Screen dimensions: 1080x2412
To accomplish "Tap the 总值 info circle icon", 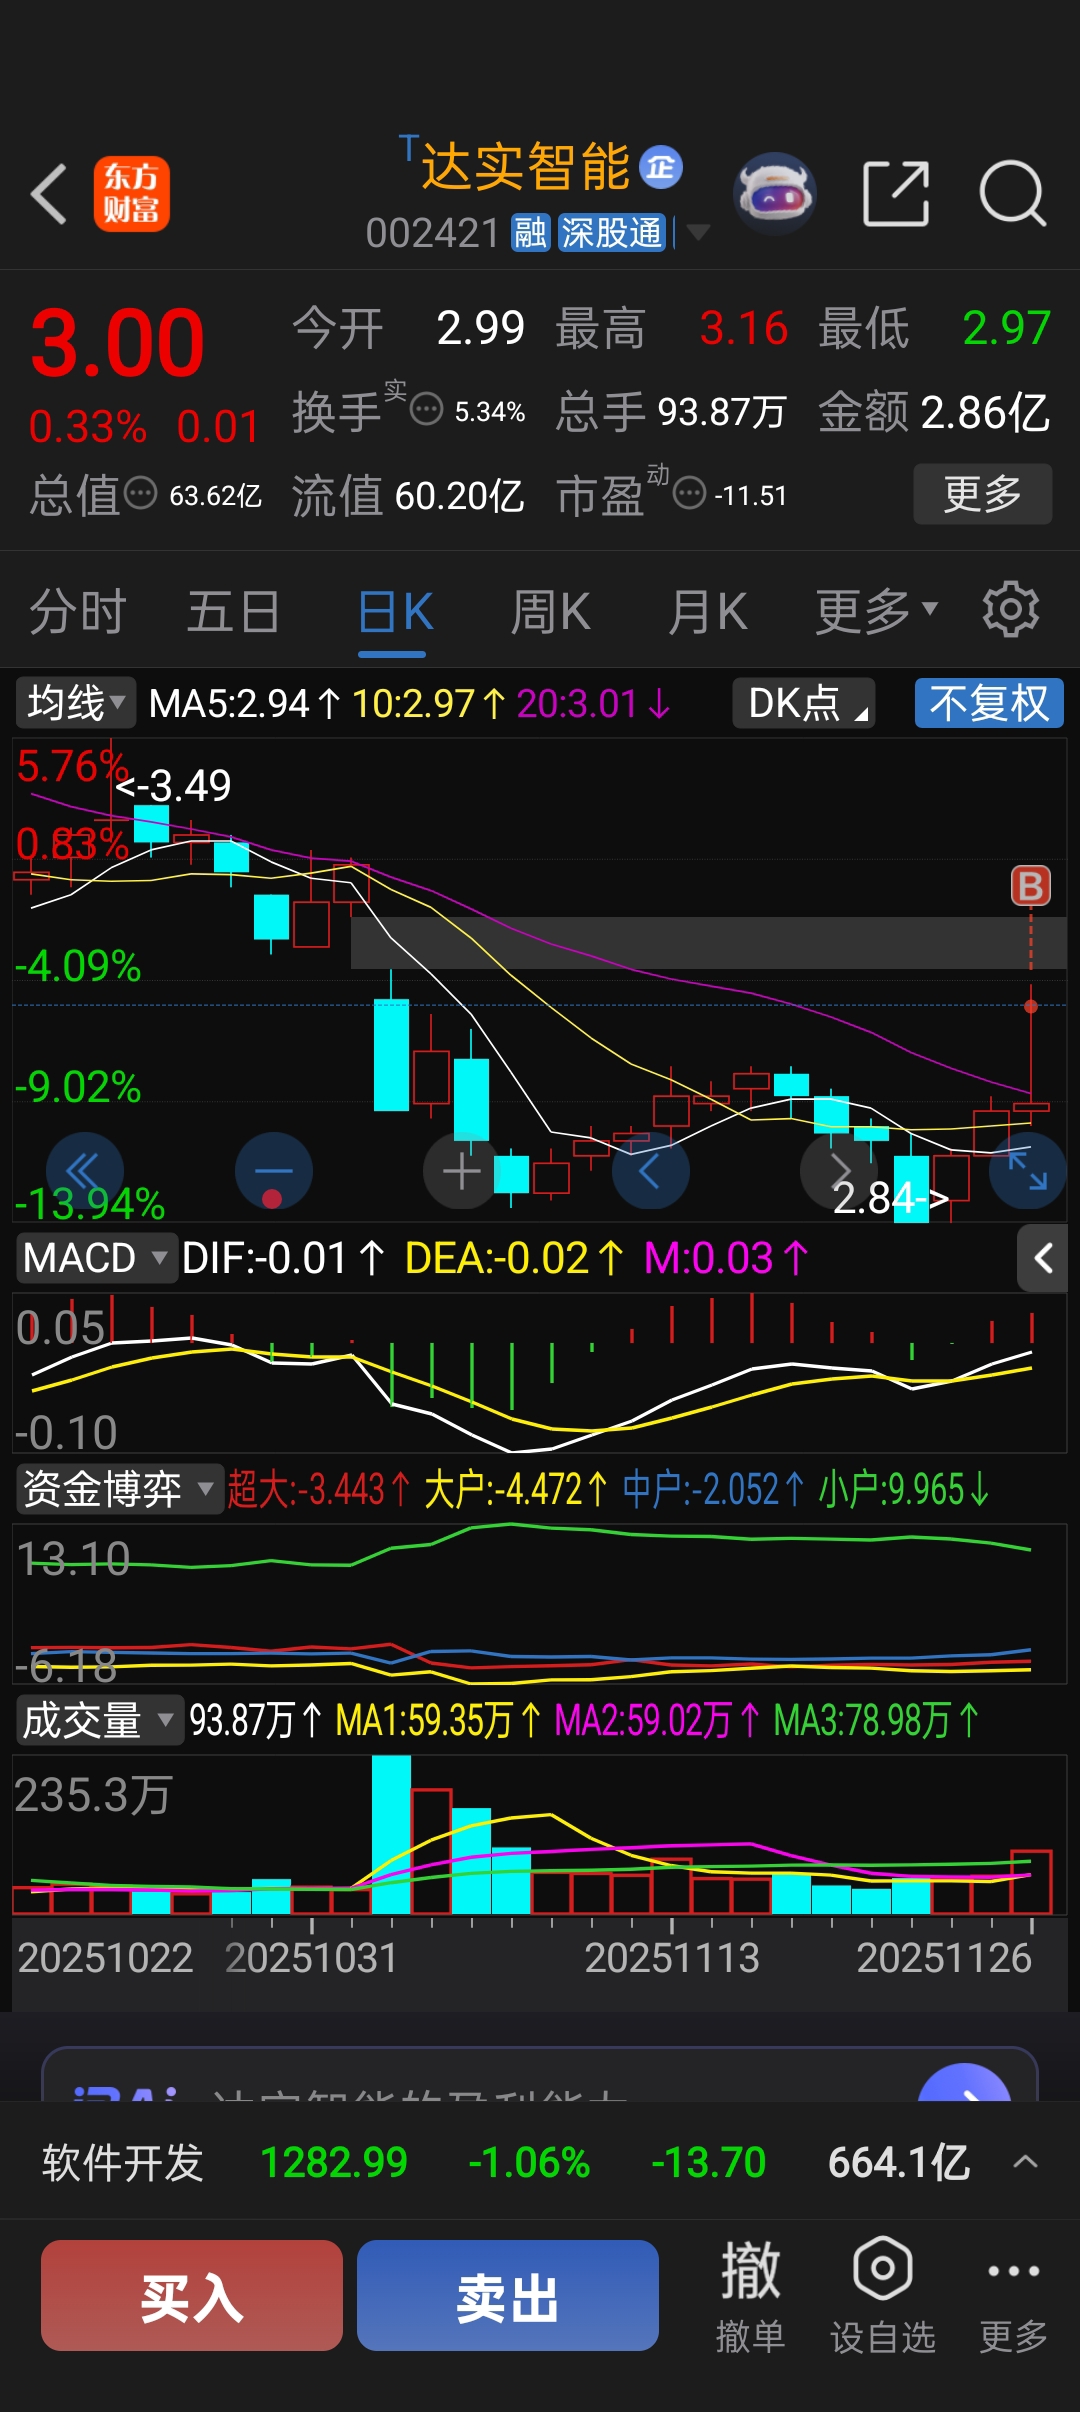I will click(141, 493).
